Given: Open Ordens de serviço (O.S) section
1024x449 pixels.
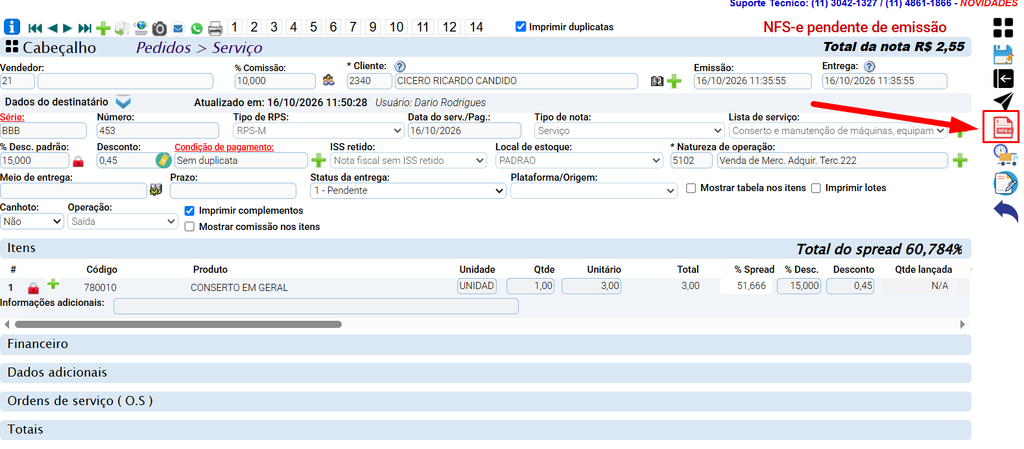Looking at the screenshot, I should pos(486,401).
